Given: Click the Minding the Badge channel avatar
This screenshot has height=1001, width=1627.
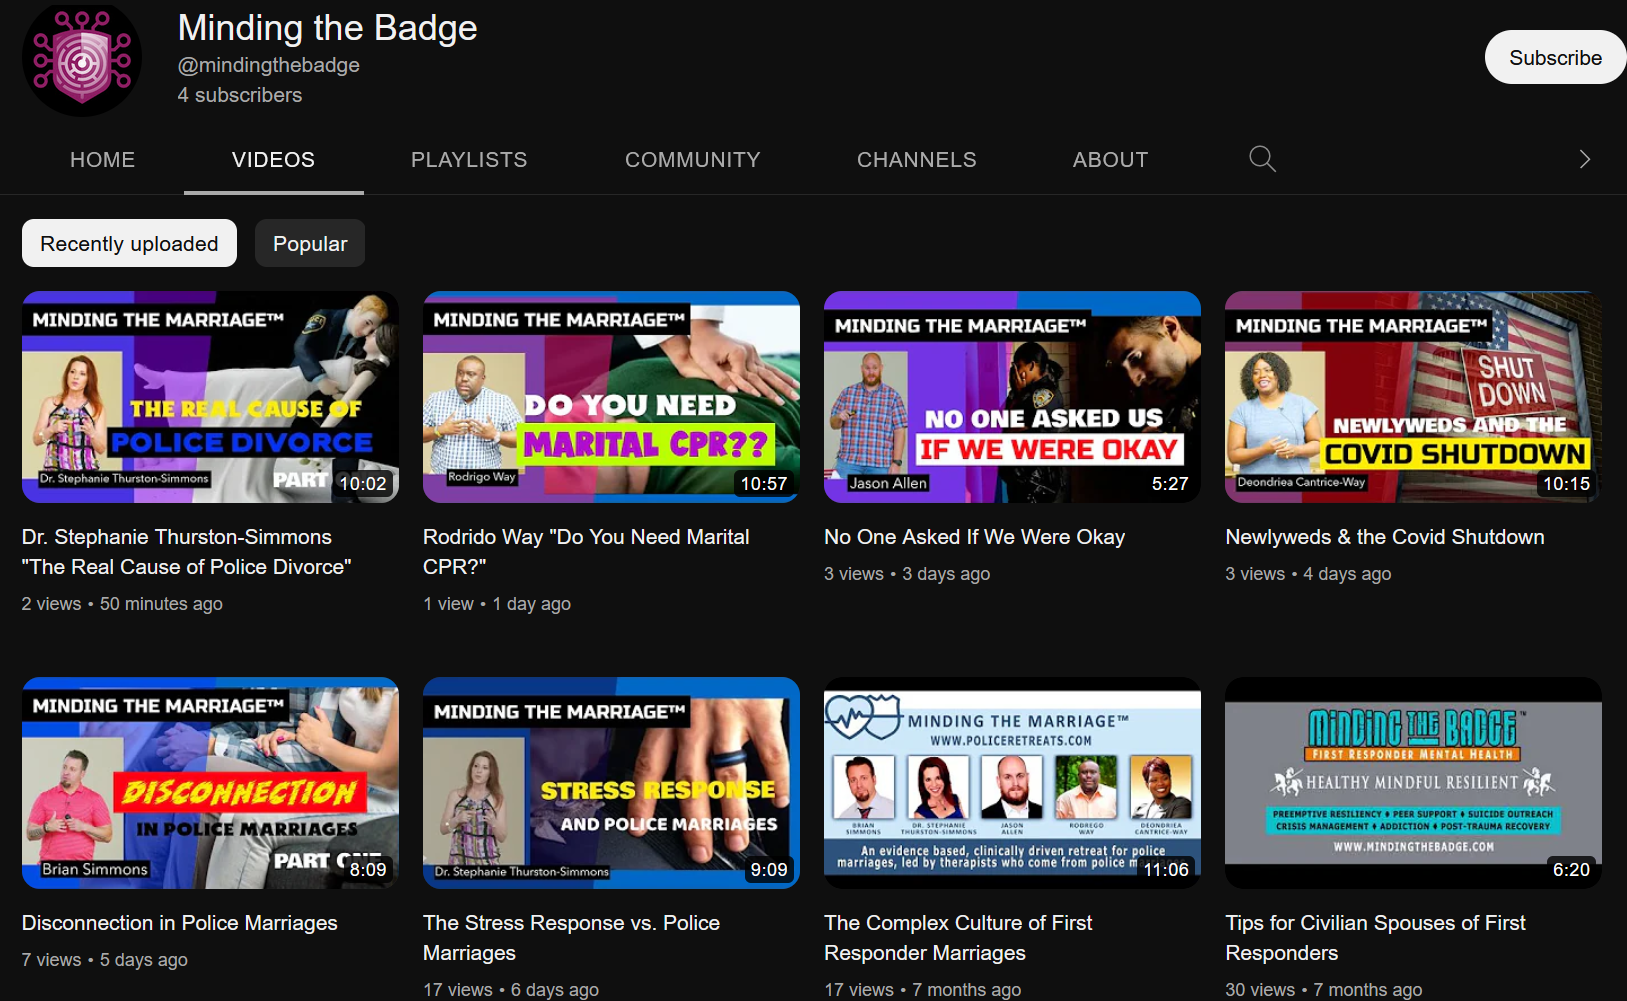Looking at the screenshot, I should click(x=82, y=60).
